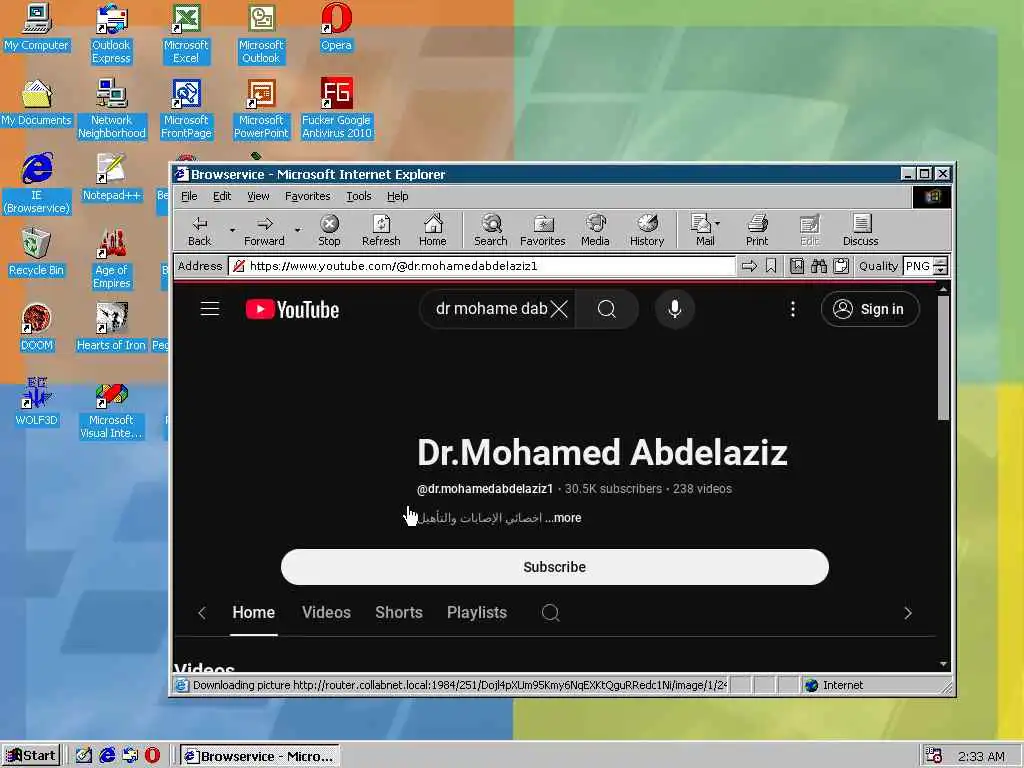Screen dimensions: 1024x768
Task: Click the YouTube logo
Action: pos(292,309)
